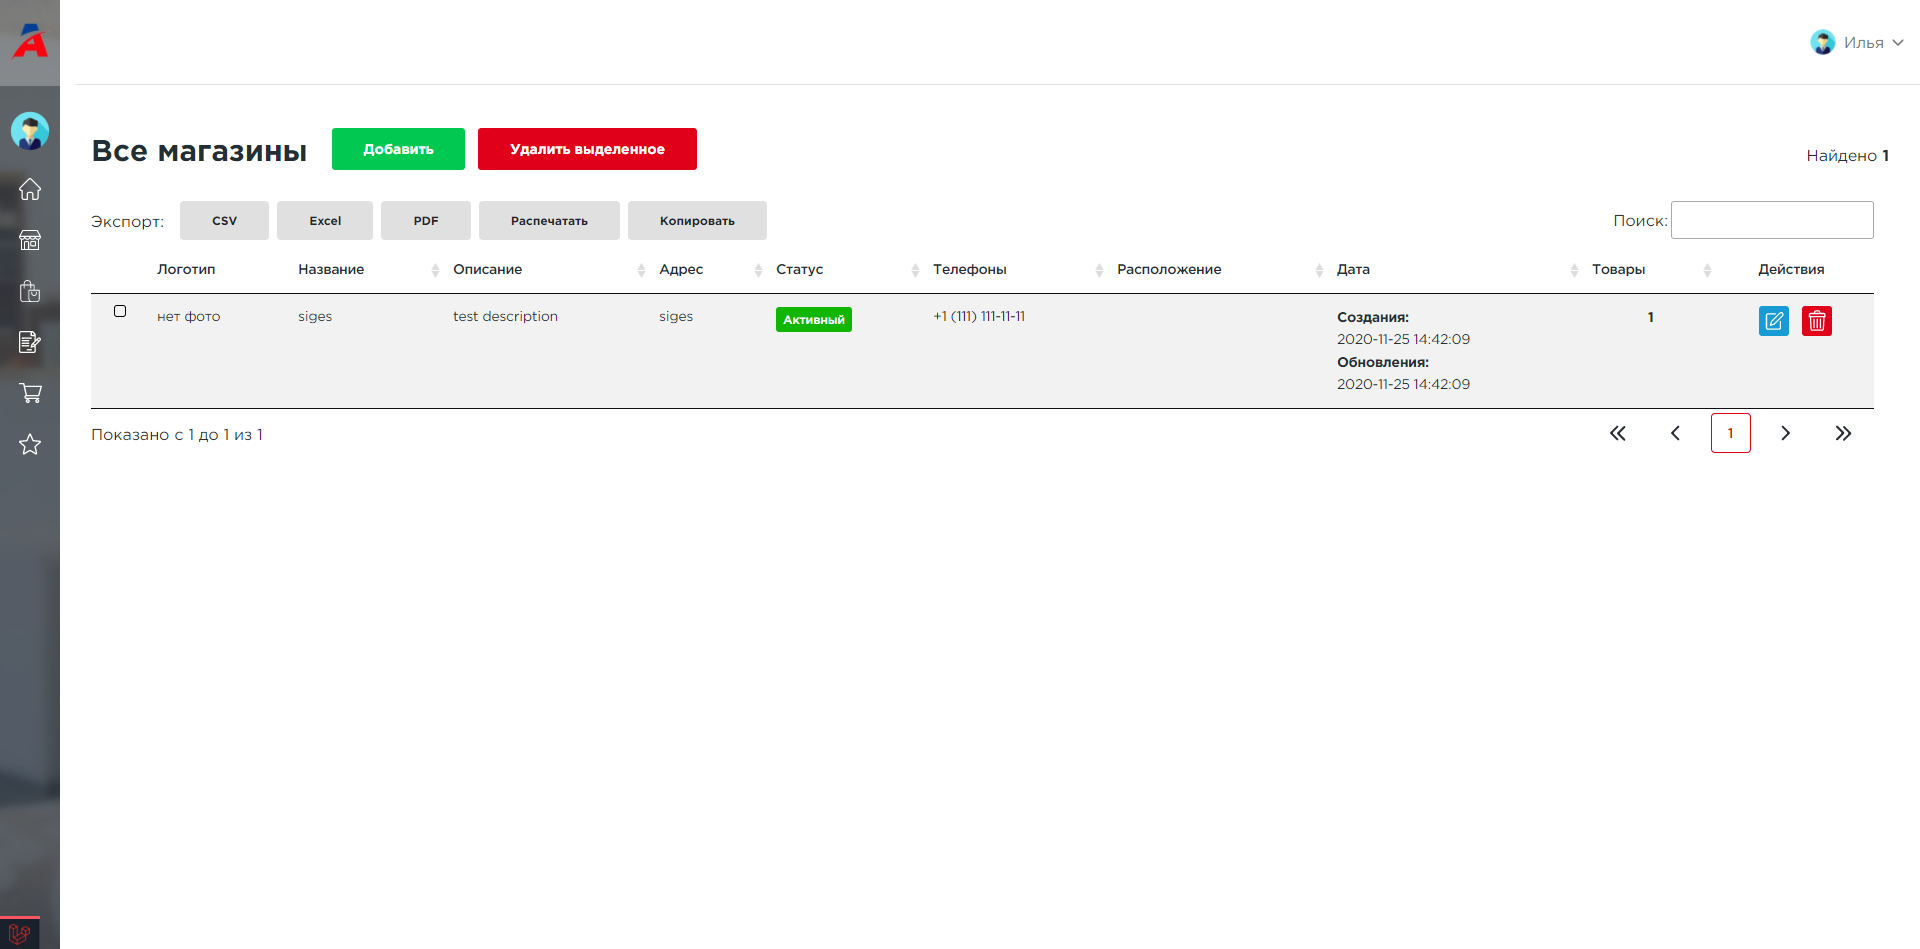The height and width of the screenshot is (949, 1920).
Task: Jump to the first page
Action: click(1618, 433)
